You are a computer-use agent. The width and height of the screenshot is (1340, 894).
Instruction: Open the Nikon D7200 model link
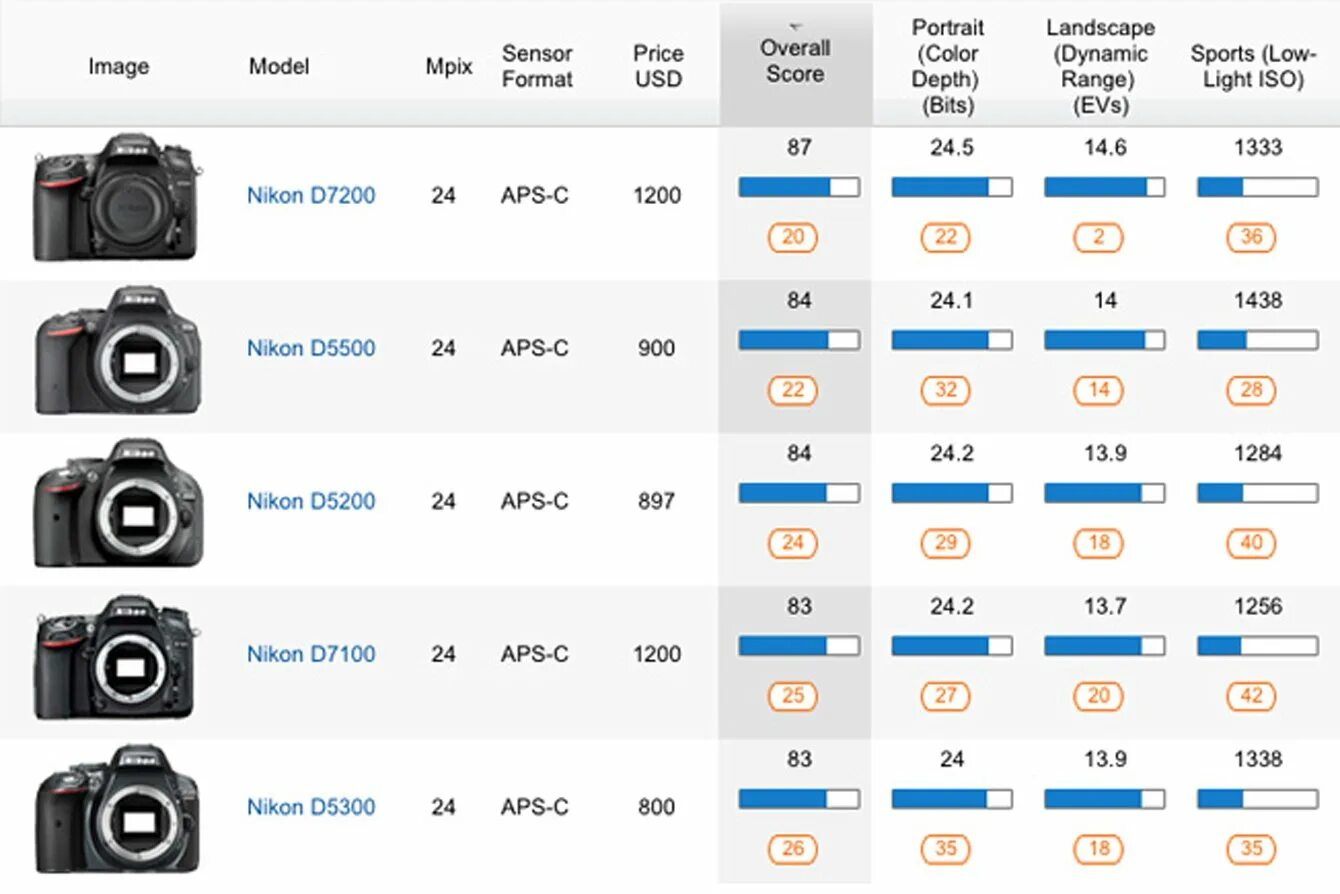pos(311,195)
